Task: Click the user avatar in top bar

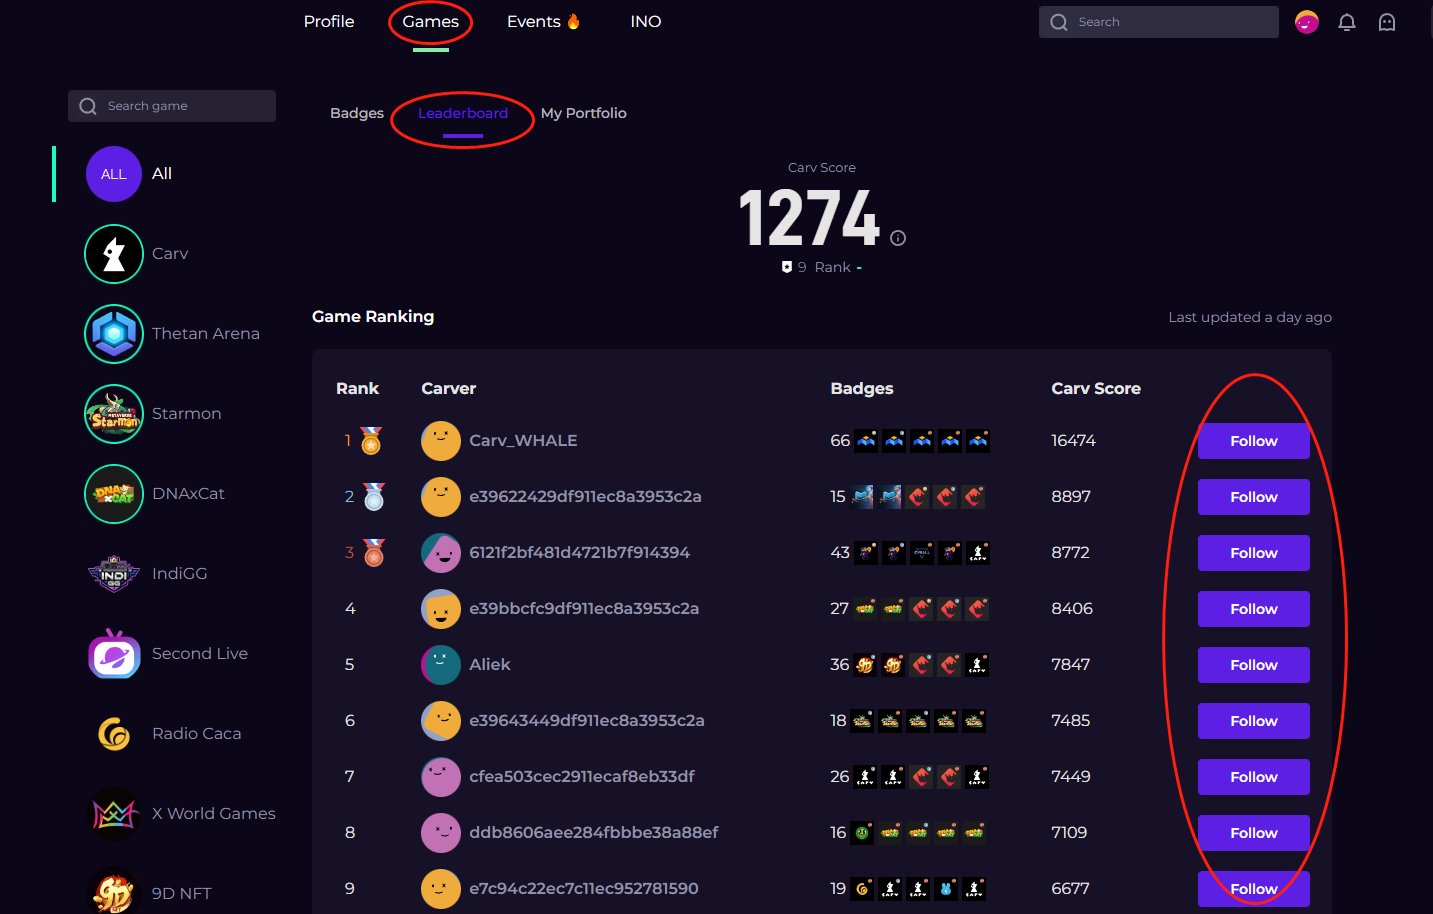Action: click(1307, 22)
